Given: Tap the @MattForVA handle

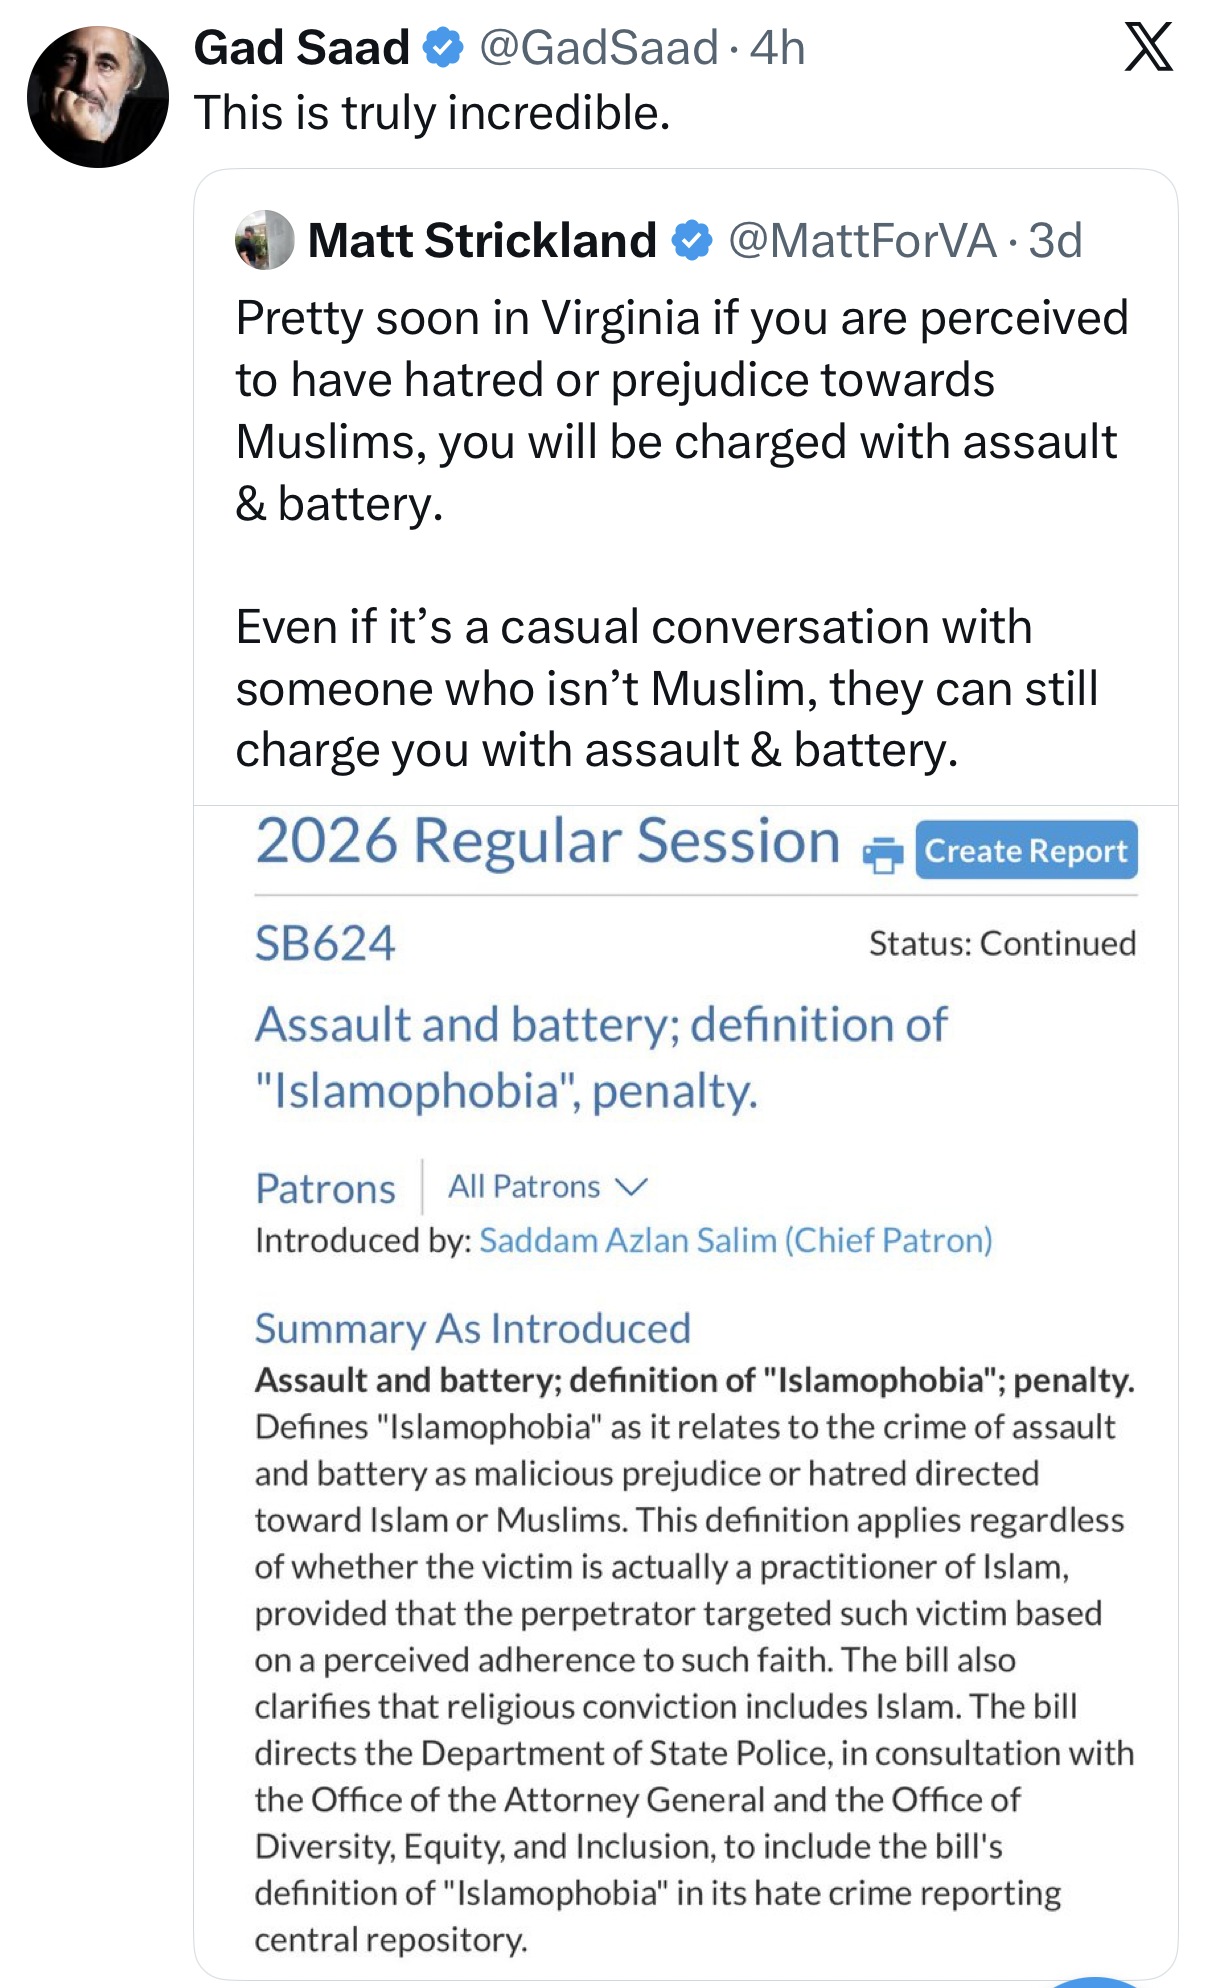Looking at the screenshot, I should point(862,241).
